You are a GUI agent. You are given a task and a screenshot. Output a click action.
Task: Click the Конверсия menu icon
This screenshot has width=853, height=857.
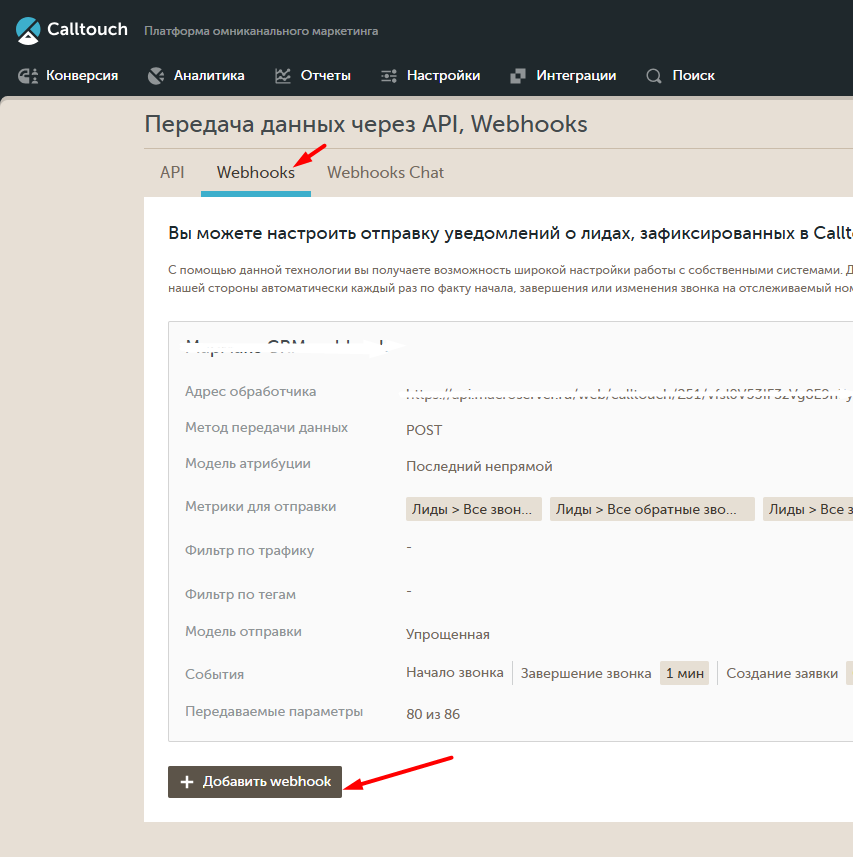28,76
